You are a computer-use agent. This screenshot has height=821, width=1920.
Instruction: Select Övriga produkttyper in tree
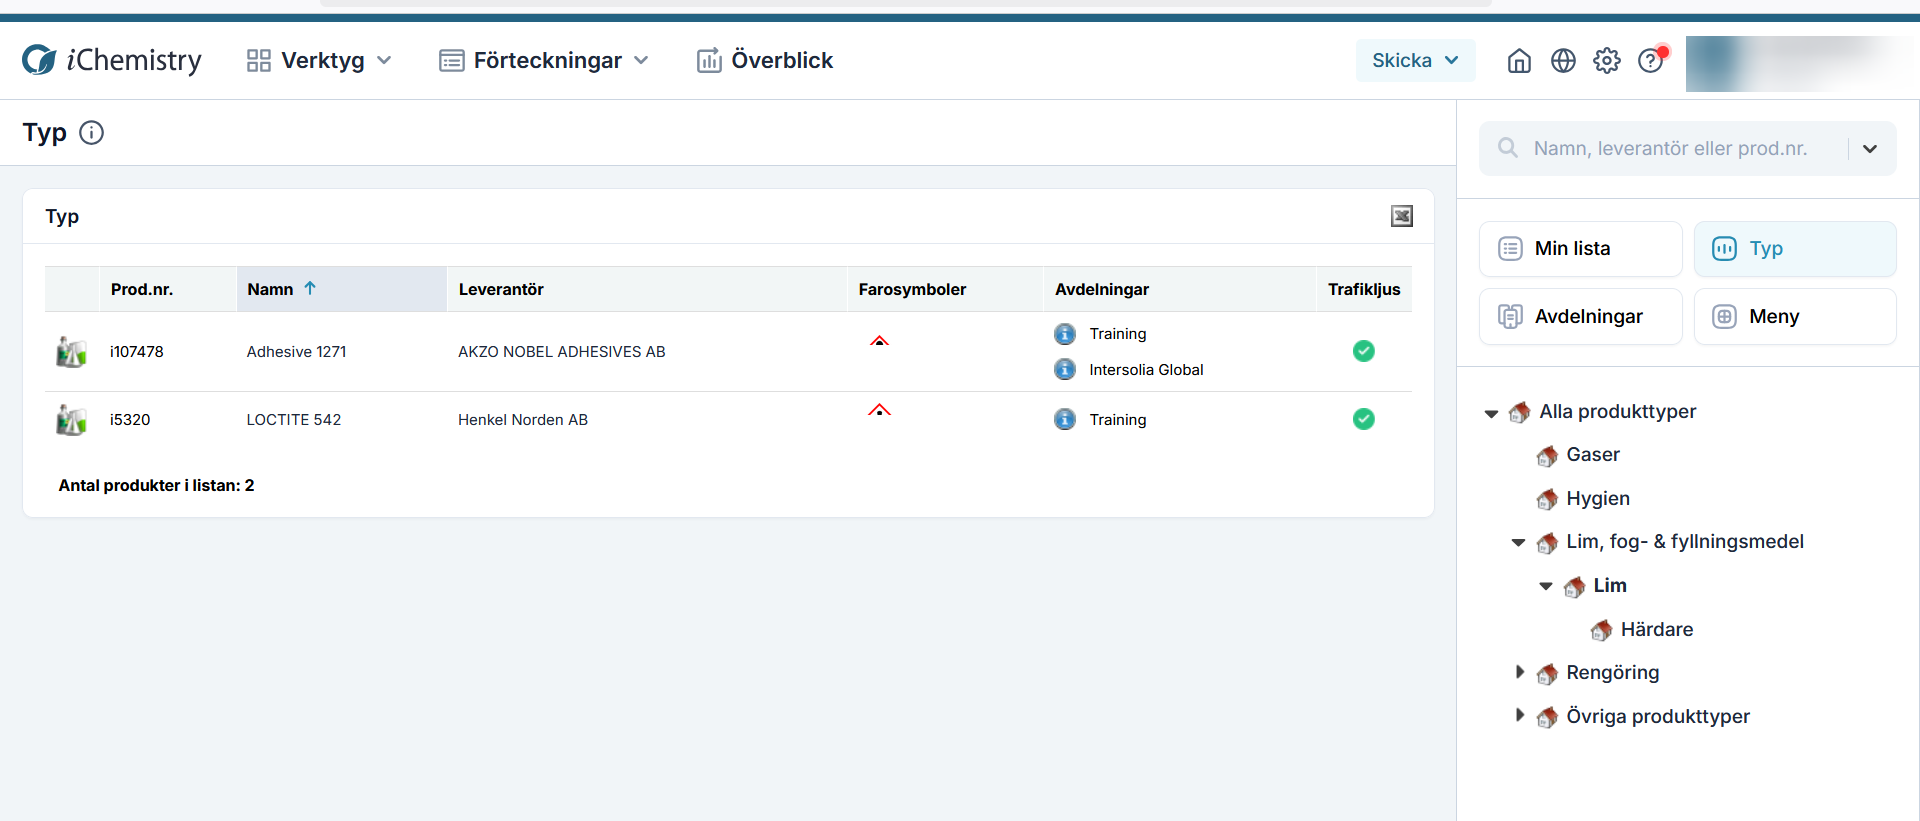(x=1658, y=717)
